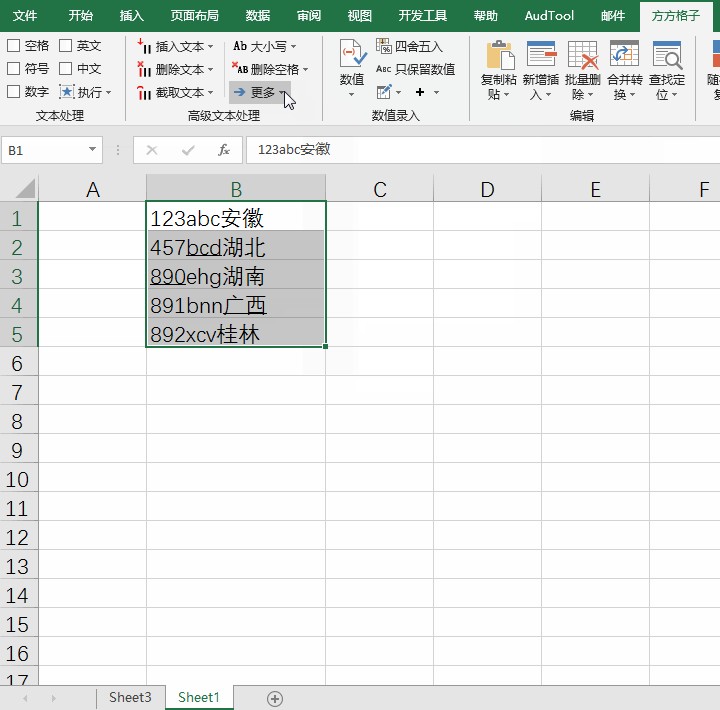Click the 执行 execute star icon
The image size is (720, 710).
point(67,92)
